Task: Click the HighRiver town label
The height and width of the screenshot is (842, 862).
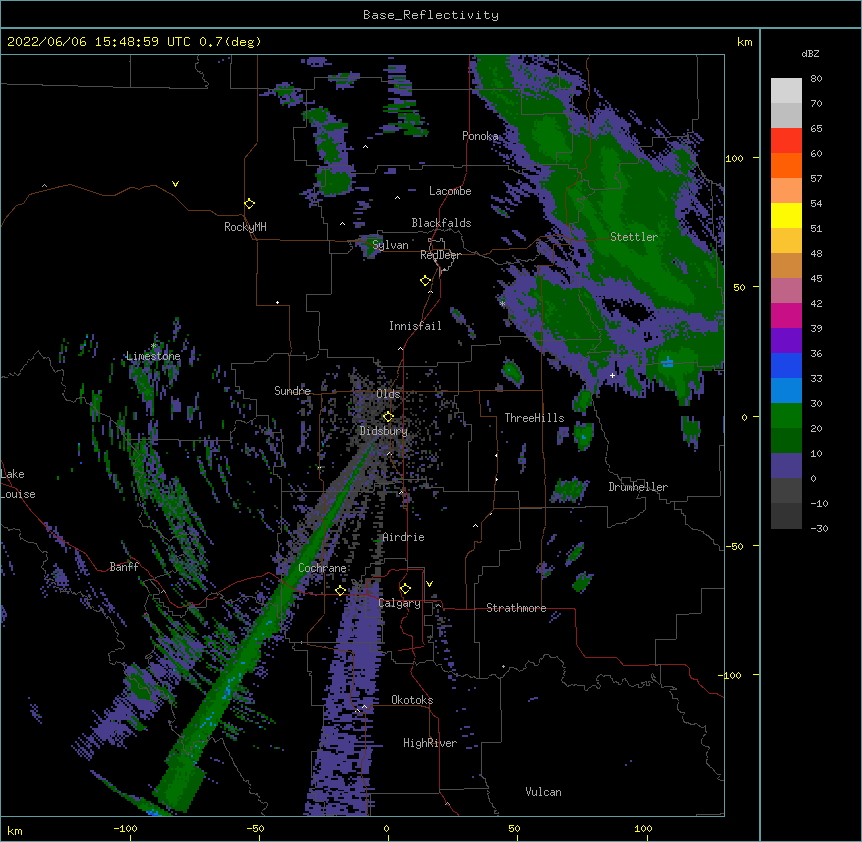Action: coord(430,743)
